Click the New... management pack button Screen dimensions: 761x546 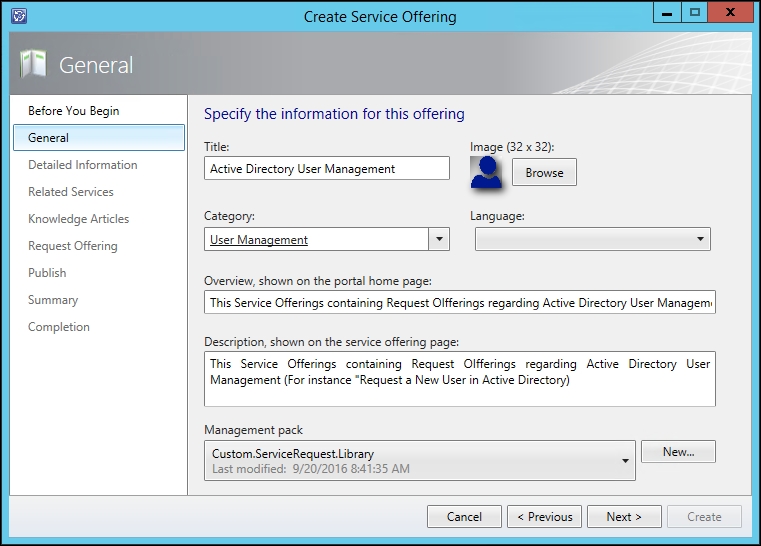point(678,452)
